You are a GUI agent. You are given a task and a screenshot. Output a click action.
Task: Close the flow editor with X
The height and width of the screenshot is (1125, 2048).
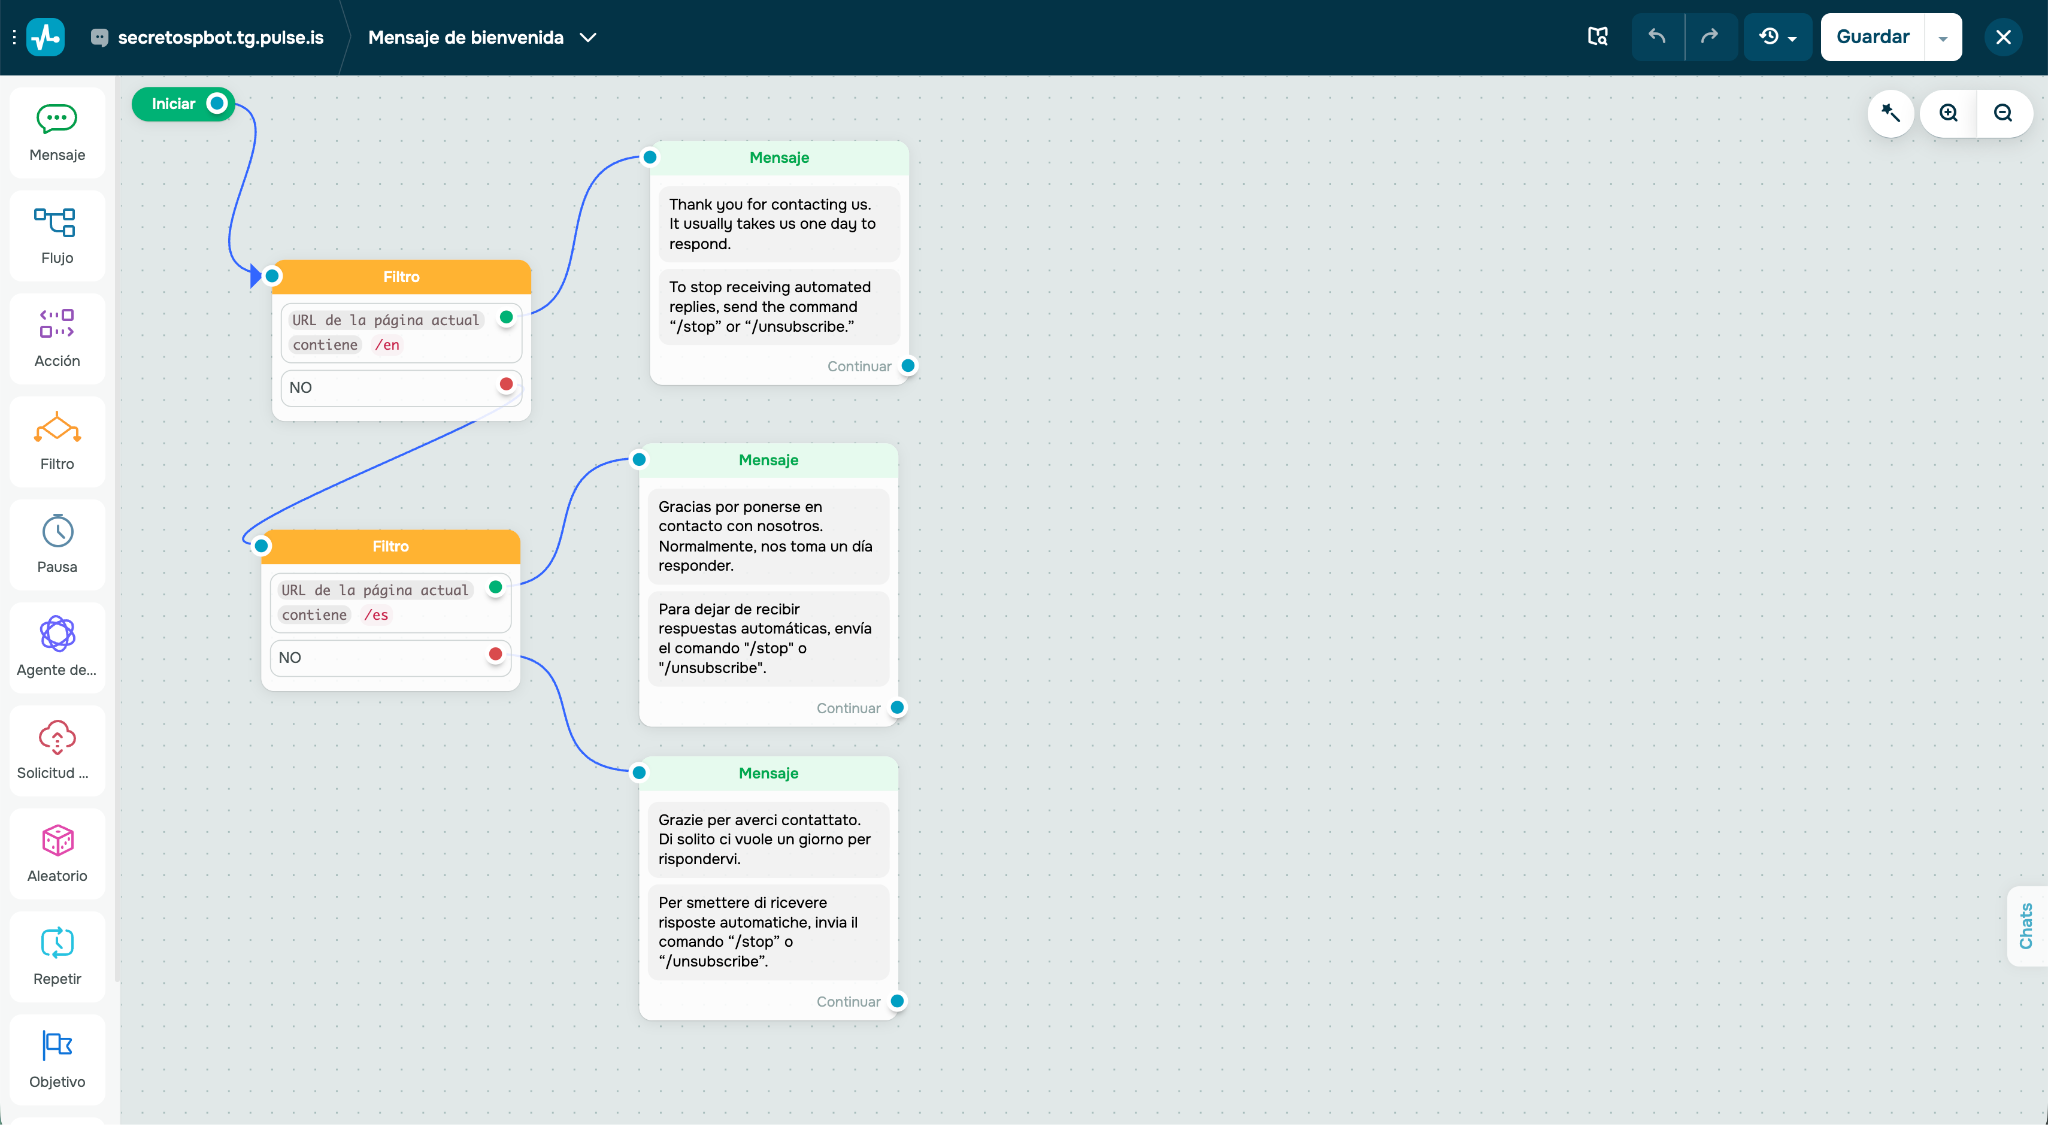2003,37
